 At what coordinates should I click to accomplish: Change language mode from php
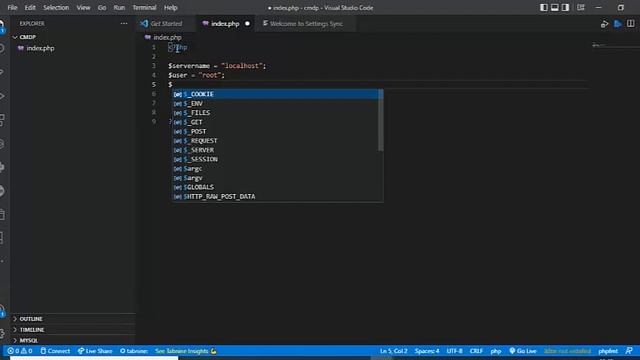click(496, 351)
